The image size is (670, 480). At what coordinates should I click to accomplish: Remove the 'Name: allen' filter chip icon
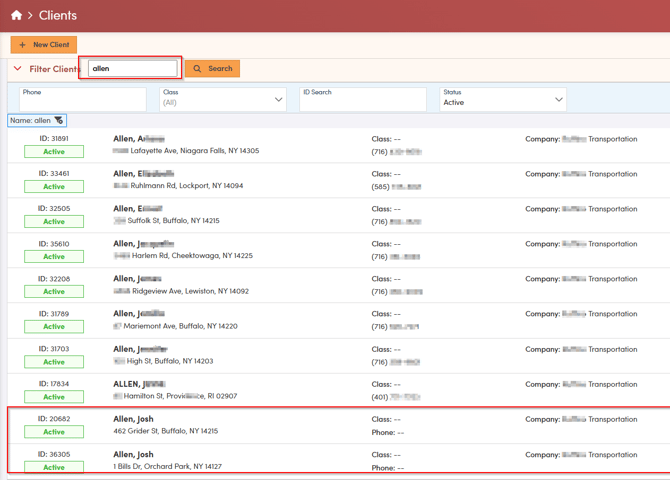pyautogui.click(x=59, y=121)
